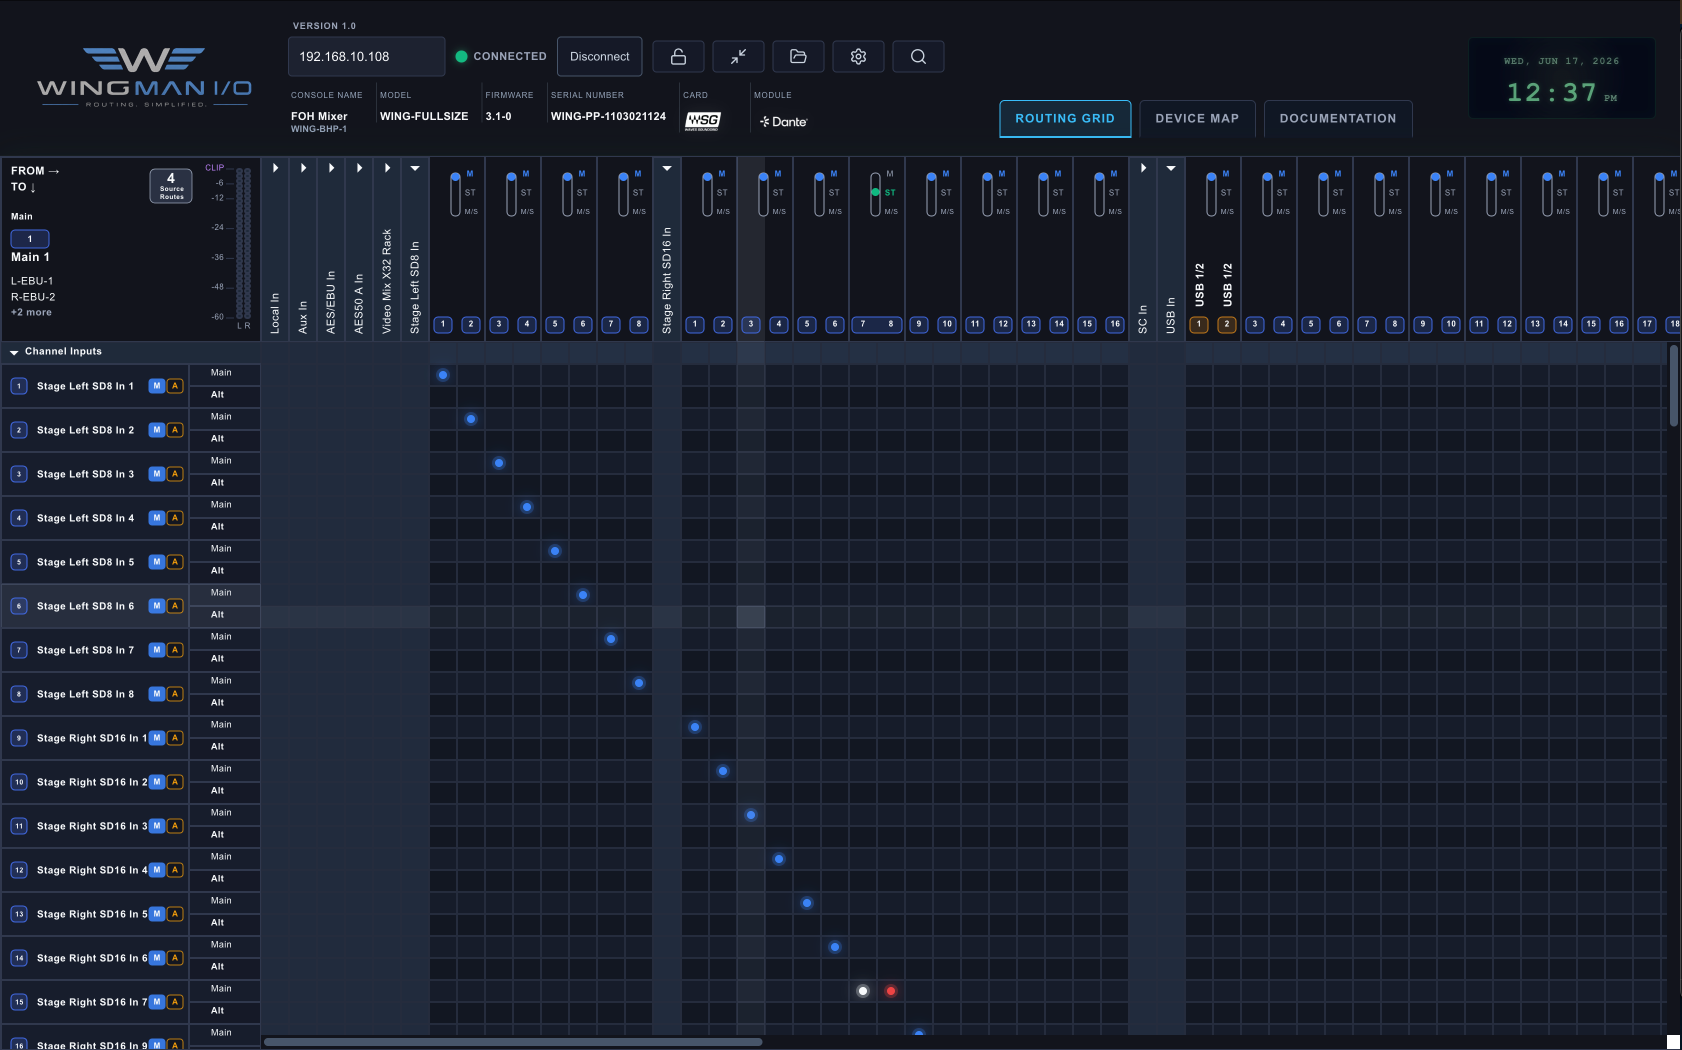
Task: Toggle the orange A badge on Stage Right SD16 In 5
Action: (x=175, y=914)
